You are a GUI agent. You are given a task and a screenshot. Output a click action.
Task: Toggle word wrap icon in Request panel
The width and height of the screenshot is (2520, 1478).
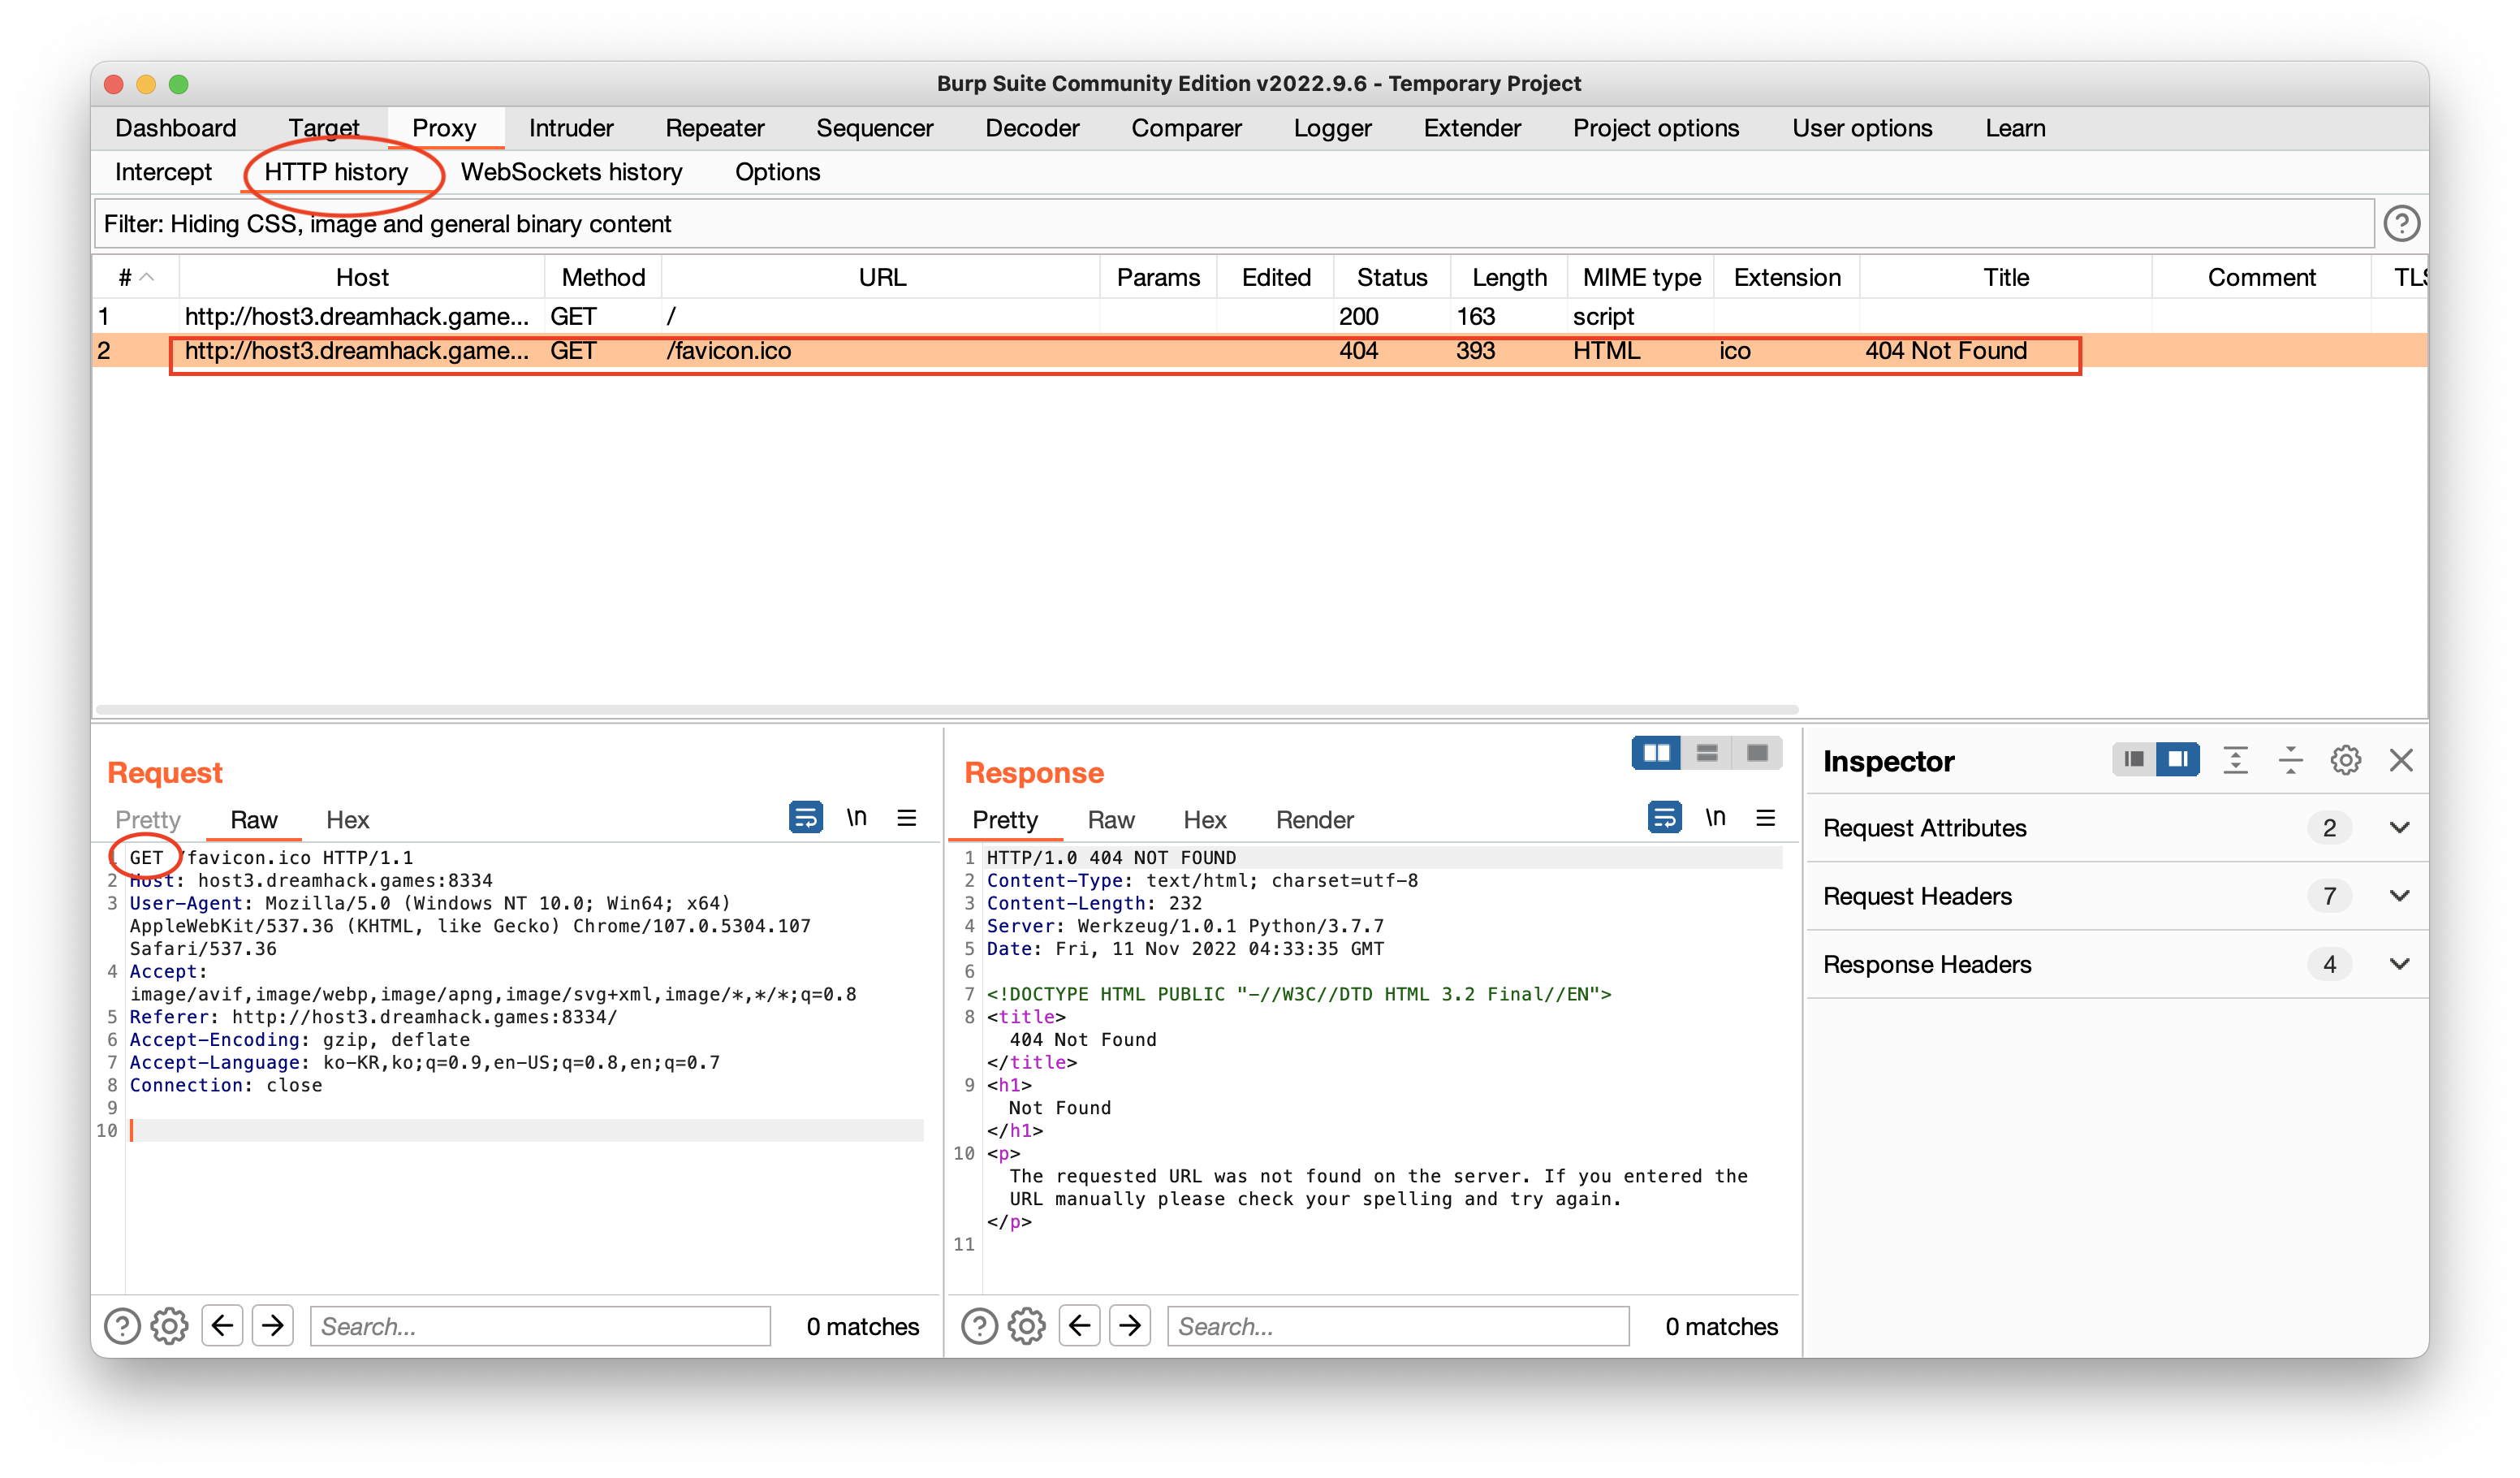point(805,817)
